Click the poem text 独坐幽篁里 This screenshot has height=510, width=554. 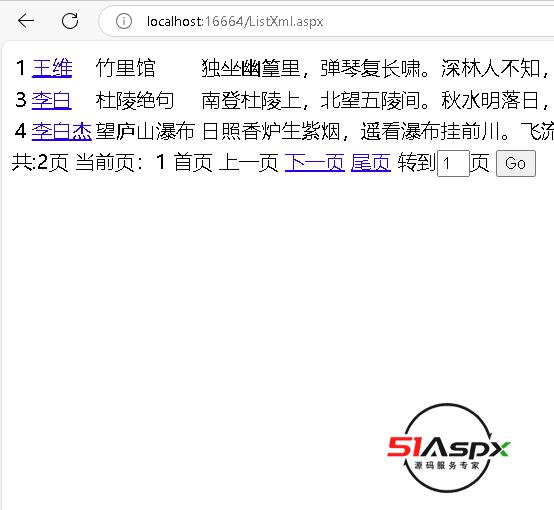tap(251, 68)
